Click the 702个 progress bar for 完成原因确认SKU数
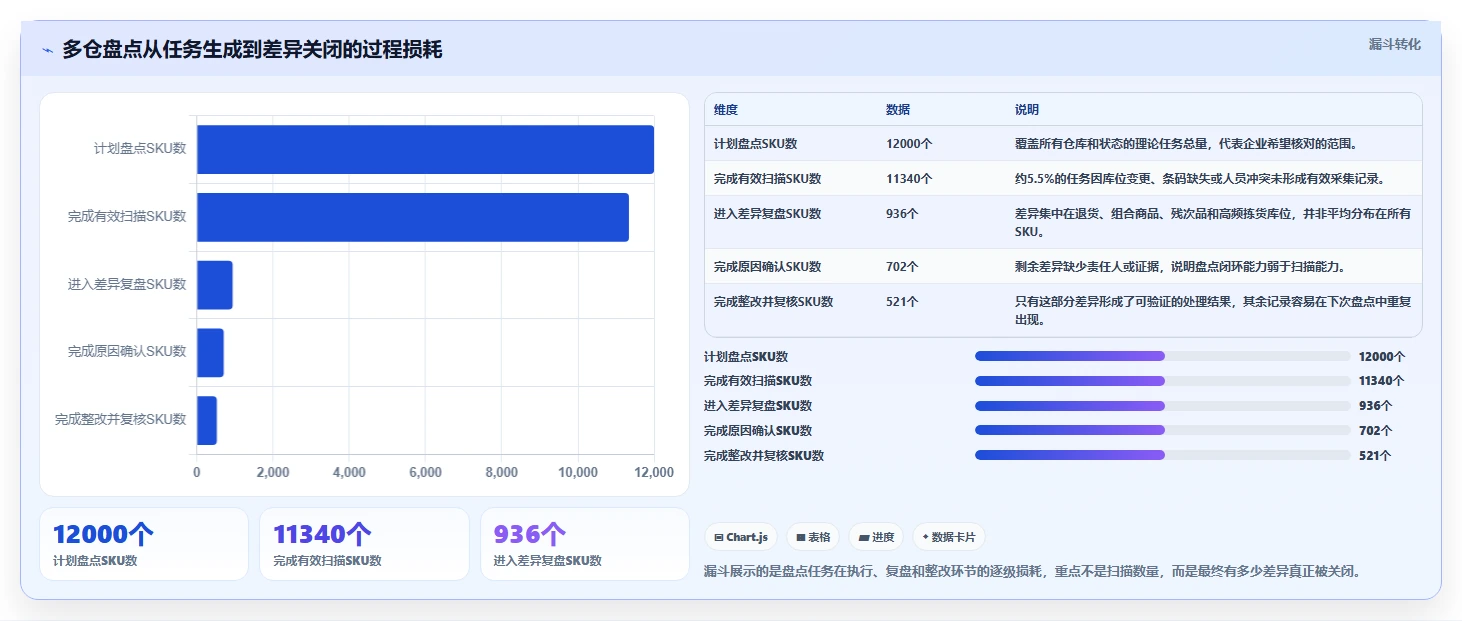Viewport: 1462px width, 621px height. pyautogui.click(x=1163, y=430)
